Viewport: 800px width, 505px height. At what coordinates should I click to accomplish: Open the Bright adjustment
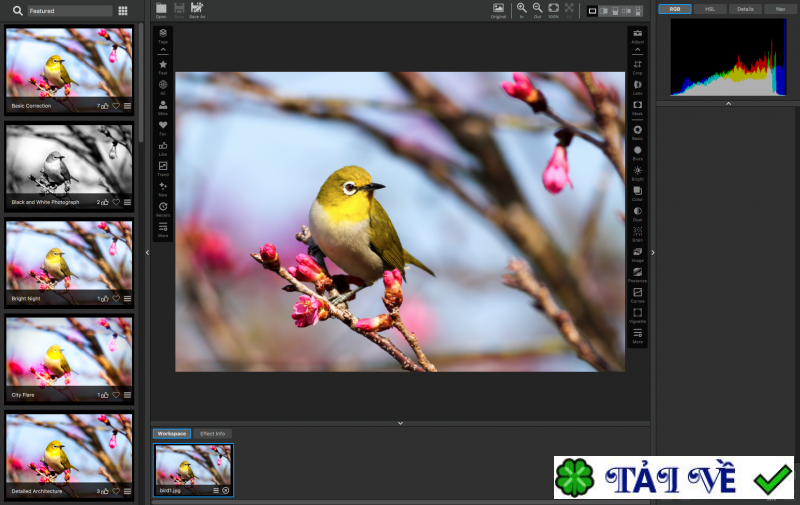[637, 171]
